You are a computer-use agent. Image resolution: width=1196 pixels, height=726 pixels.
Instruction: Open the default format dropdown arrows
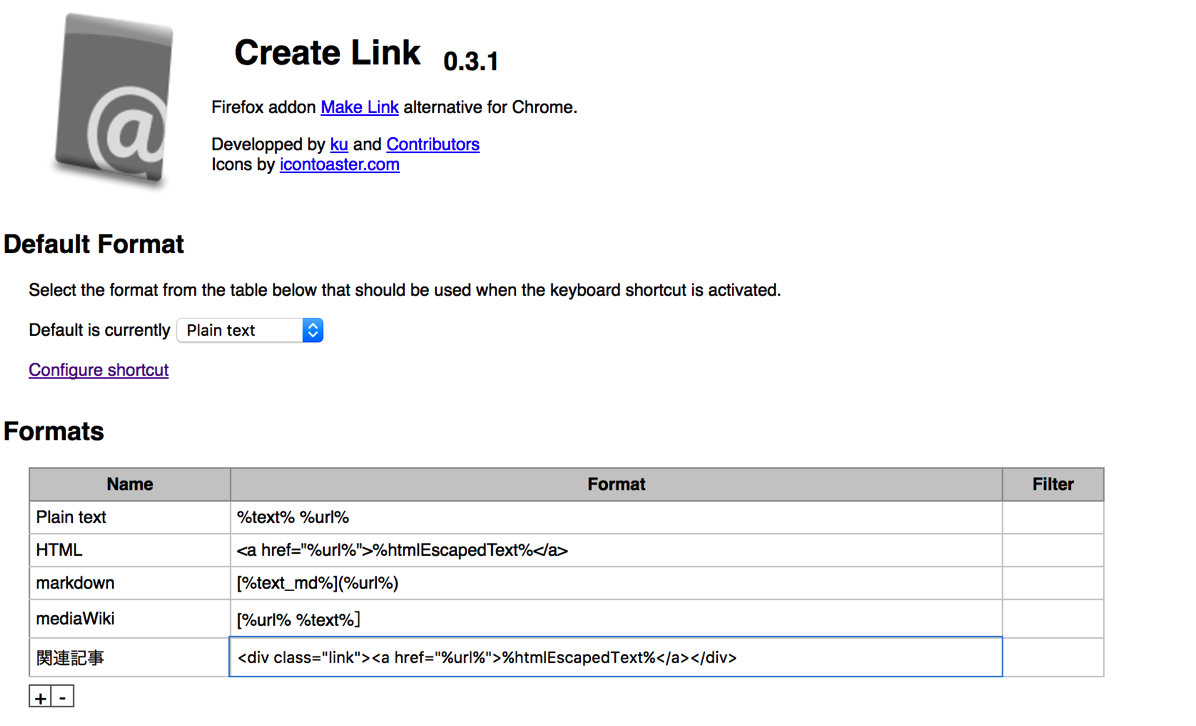click(x=313, y=330)
